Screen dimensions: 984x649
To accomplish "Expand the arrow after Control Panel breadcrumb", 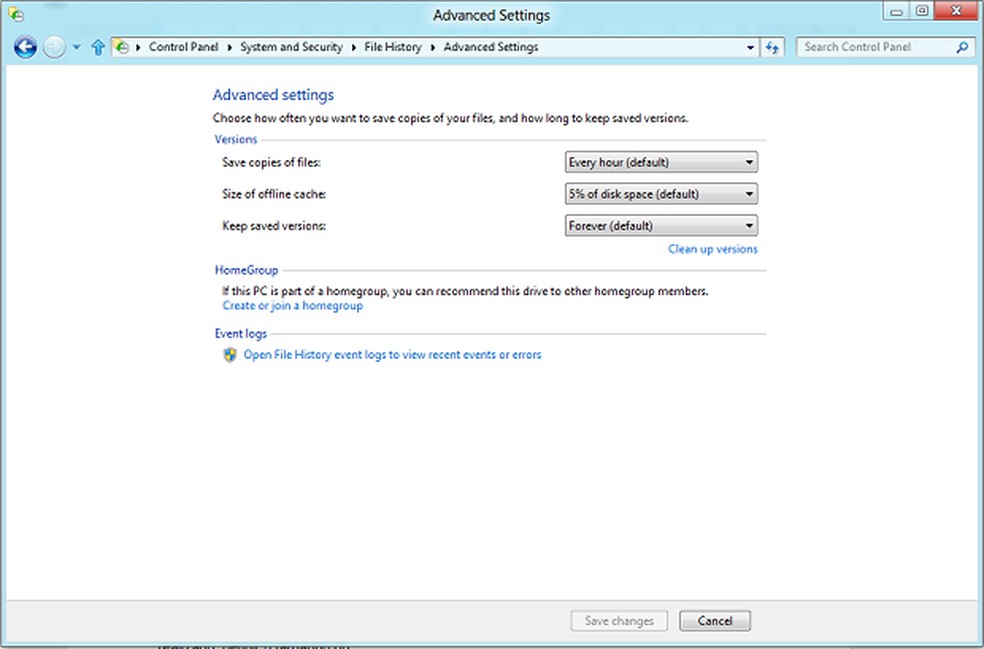I will 229,47.
